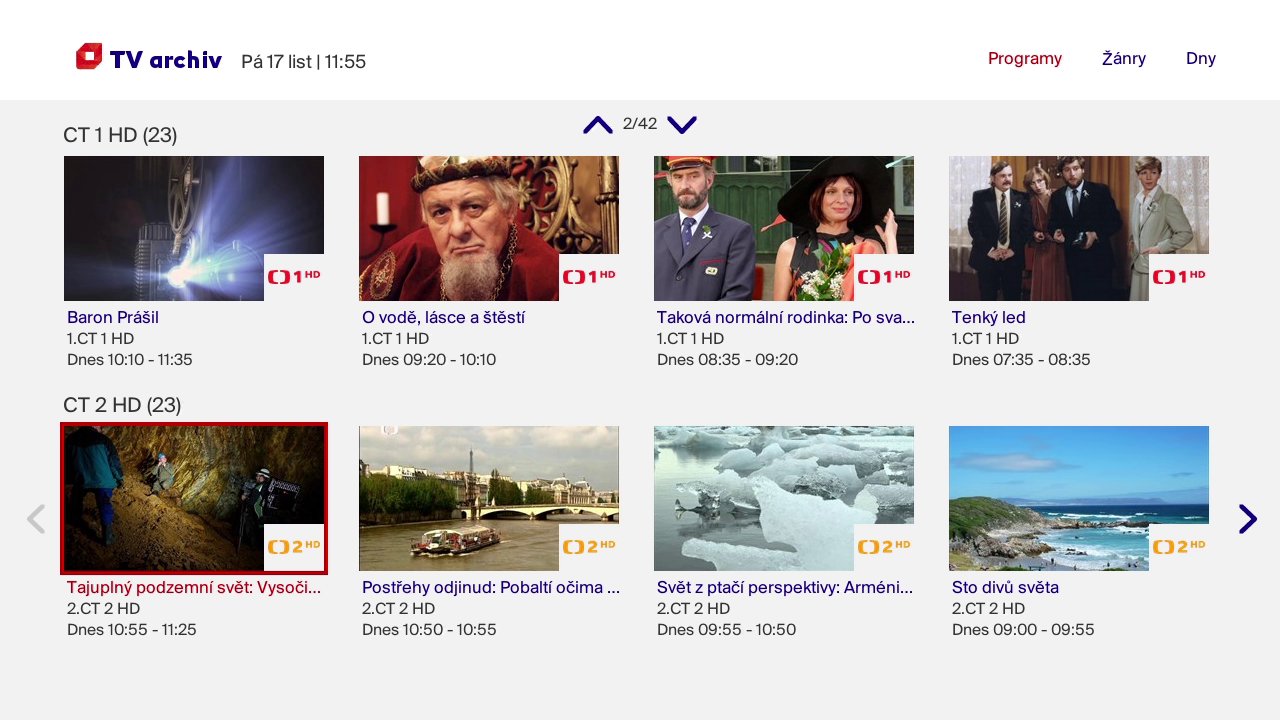Viewport: 1280px width, 720px height.
Task: Click 2.CT 2 HD label under Postřehy odjinud
Action: [x=398, y=608]
